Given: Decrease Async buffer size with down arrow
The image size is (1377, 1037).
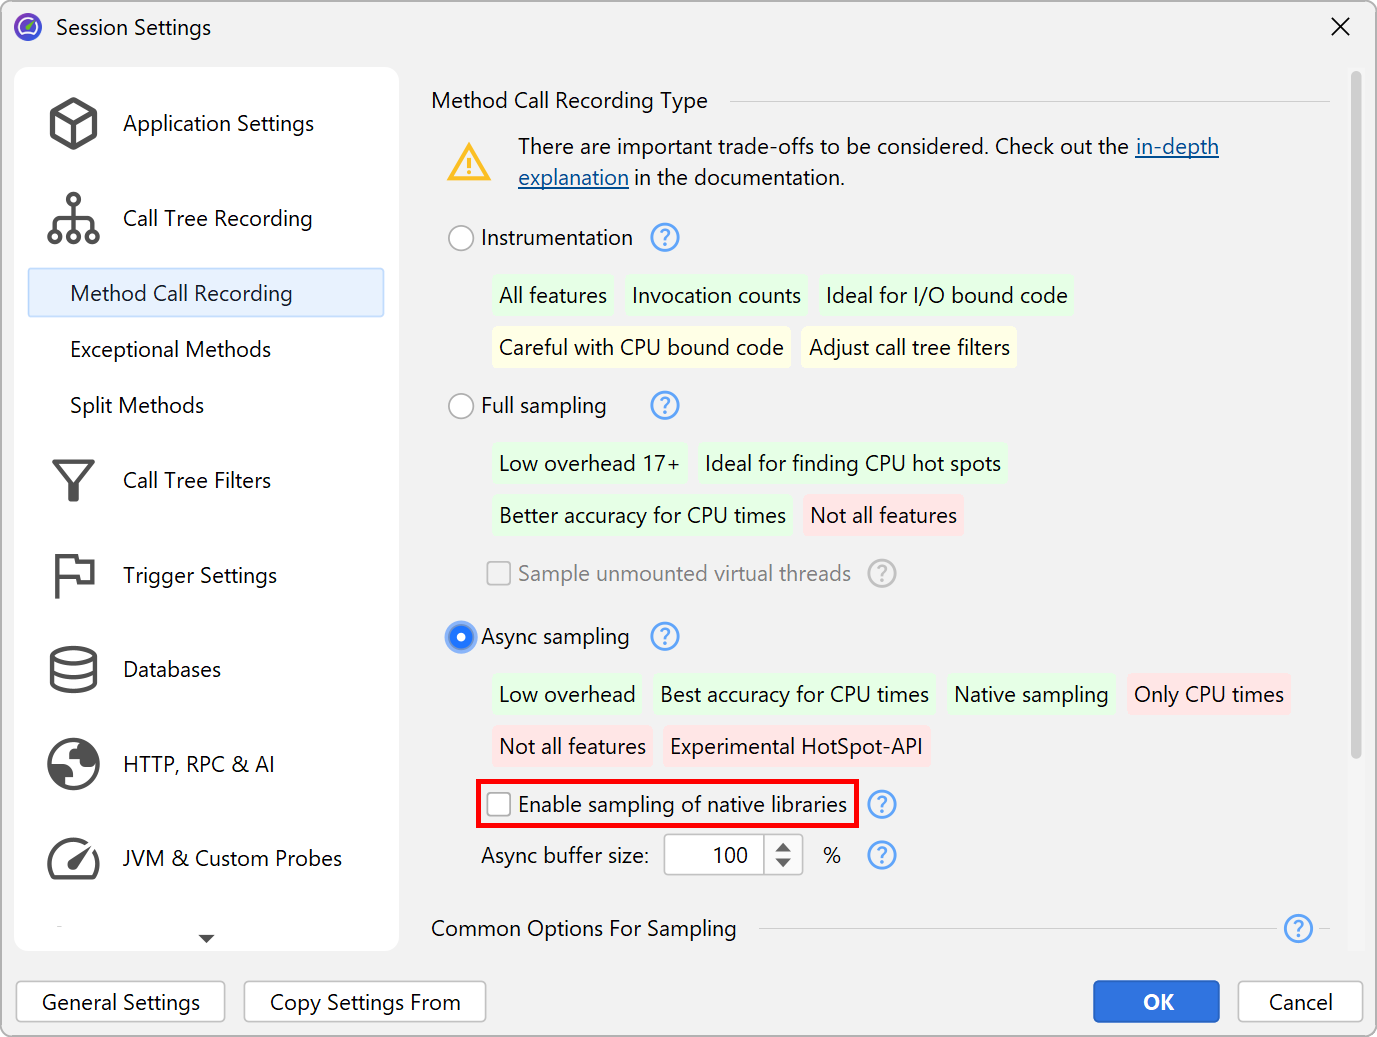Looking at the screenshot, I should point(784,864).
